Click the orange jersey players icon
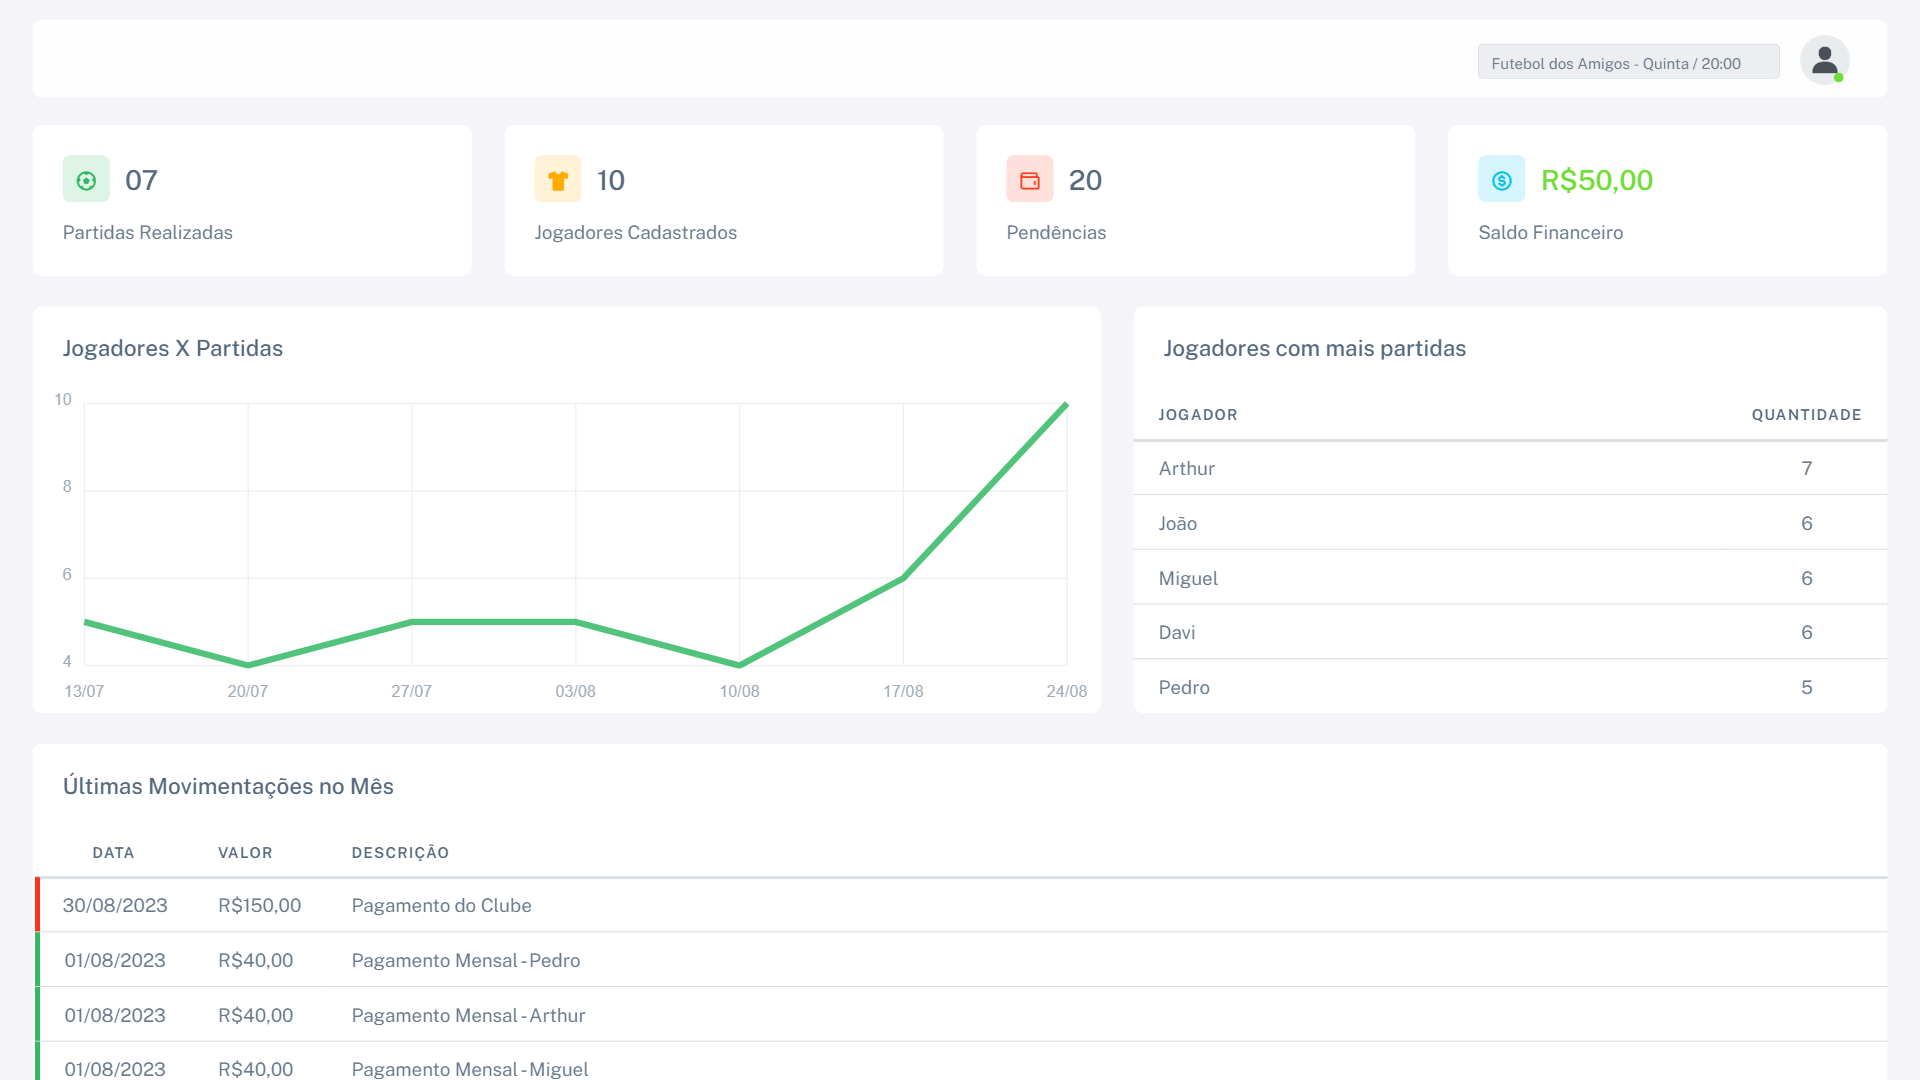Image resolution: width=1920 pixels, height=1080 pixels. (558, 180)
